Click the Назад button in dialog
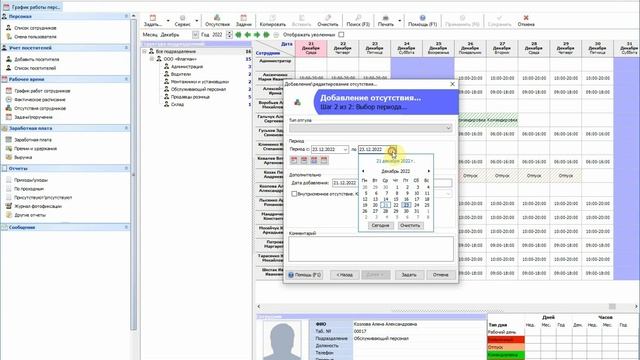 point(344,275)
